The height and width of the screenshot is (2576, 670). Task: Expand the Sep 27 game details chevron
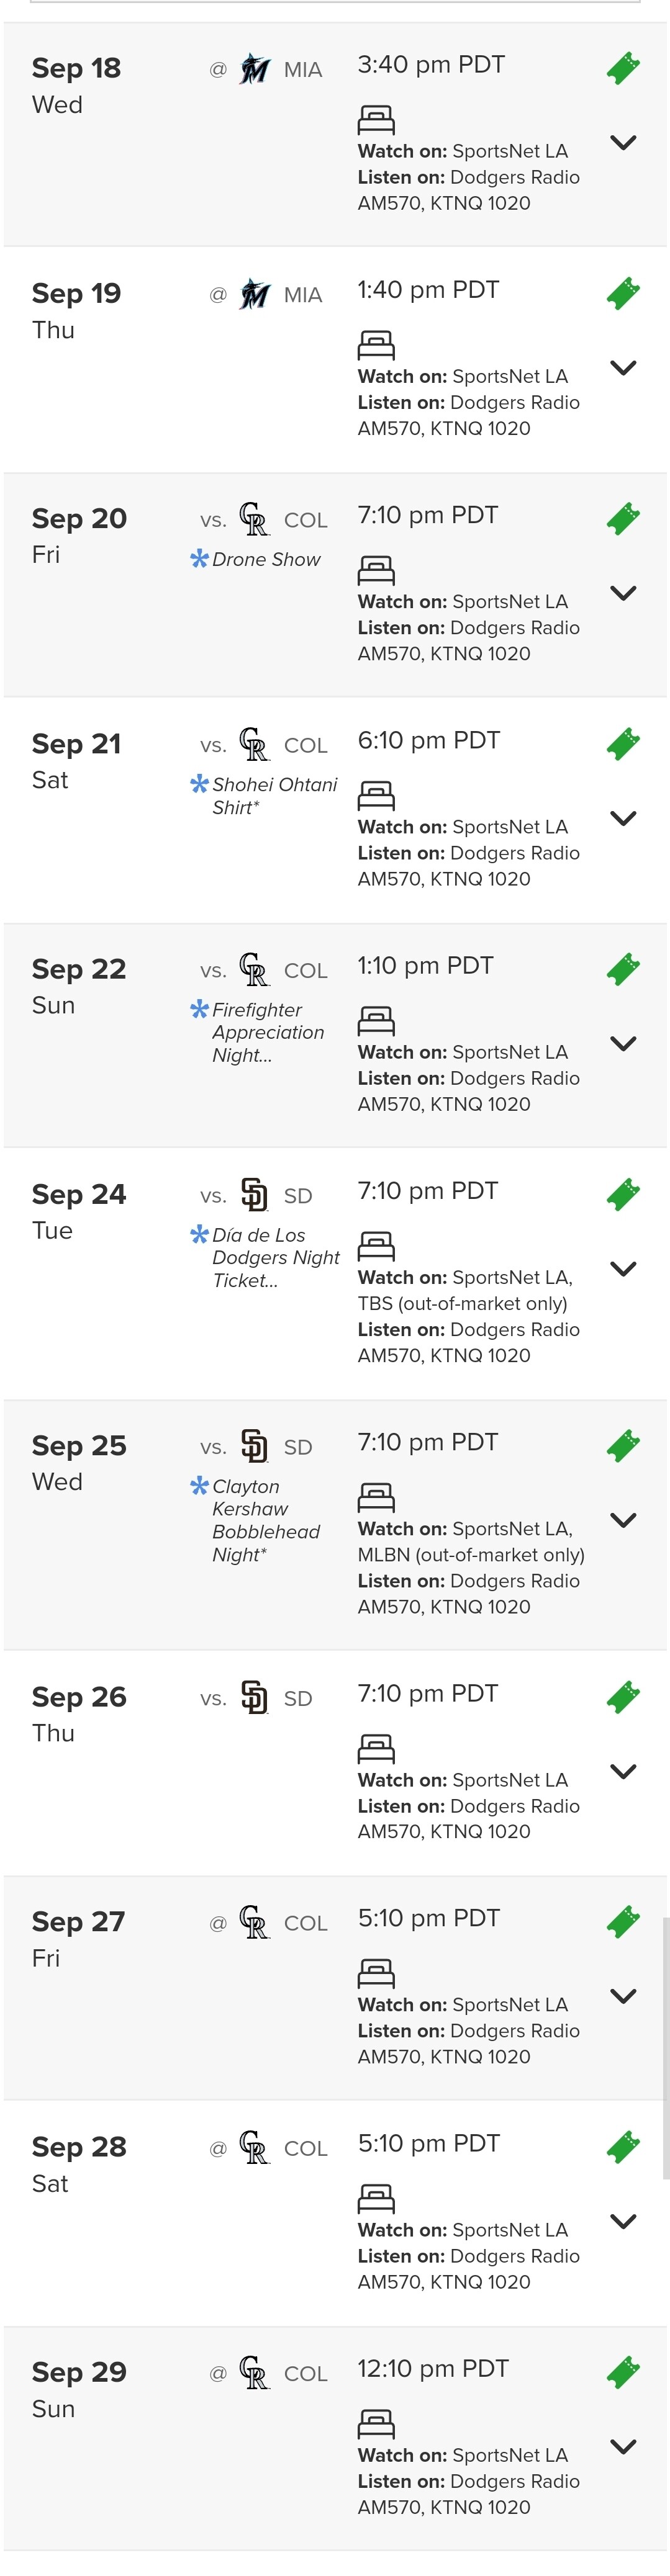(x=623, y=1996)
